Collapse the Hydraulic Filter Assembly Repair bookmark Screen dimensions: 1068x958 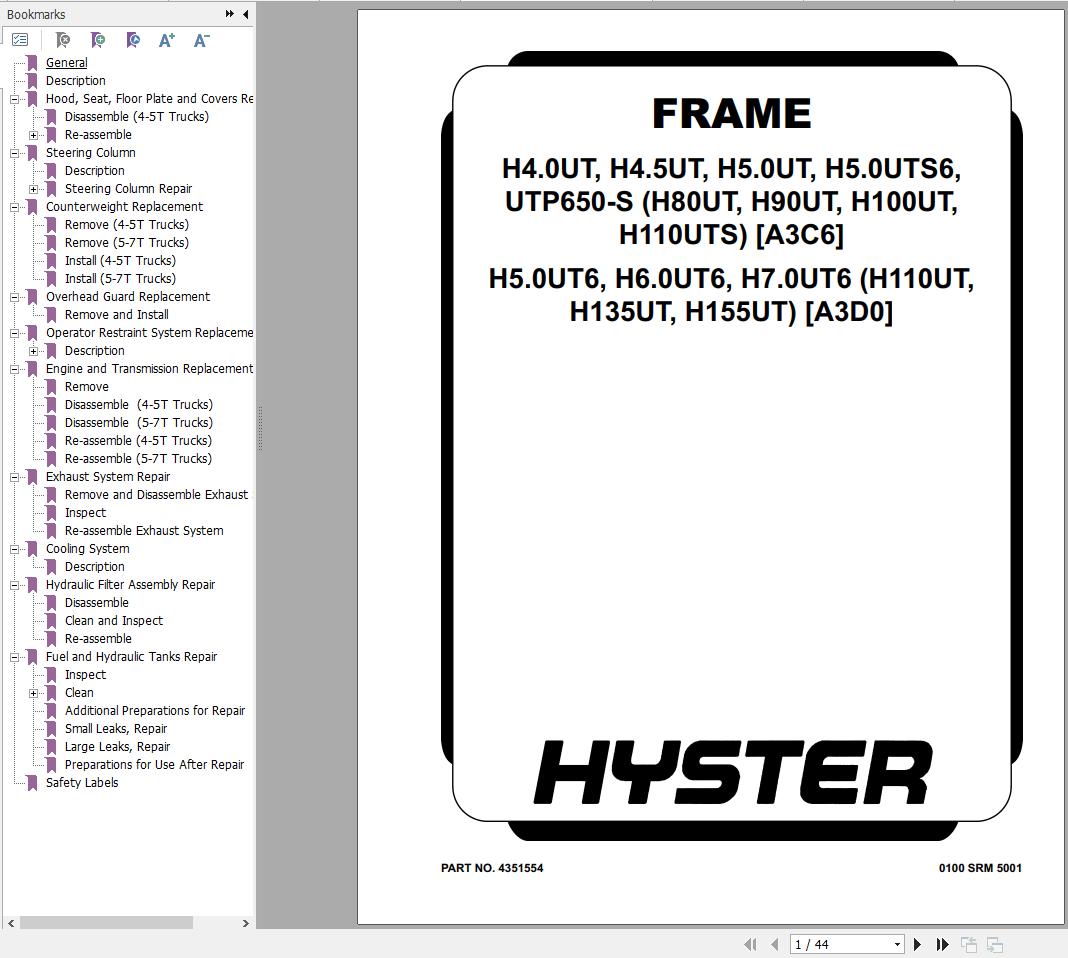14,586
